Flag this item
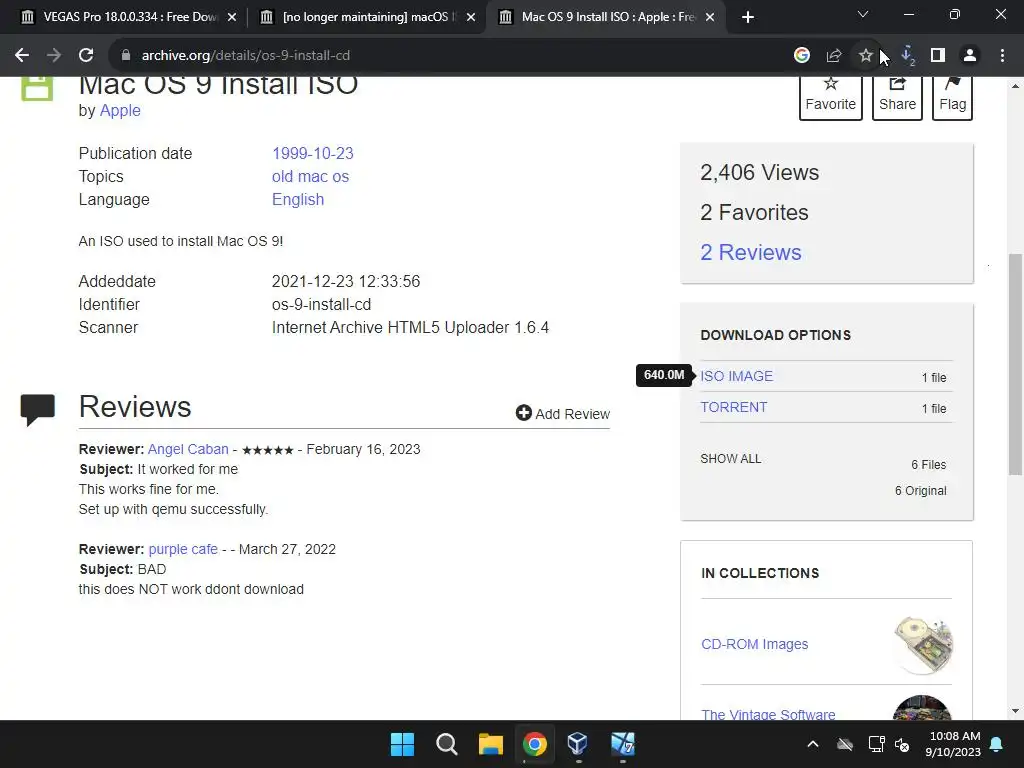 (952, 97)
